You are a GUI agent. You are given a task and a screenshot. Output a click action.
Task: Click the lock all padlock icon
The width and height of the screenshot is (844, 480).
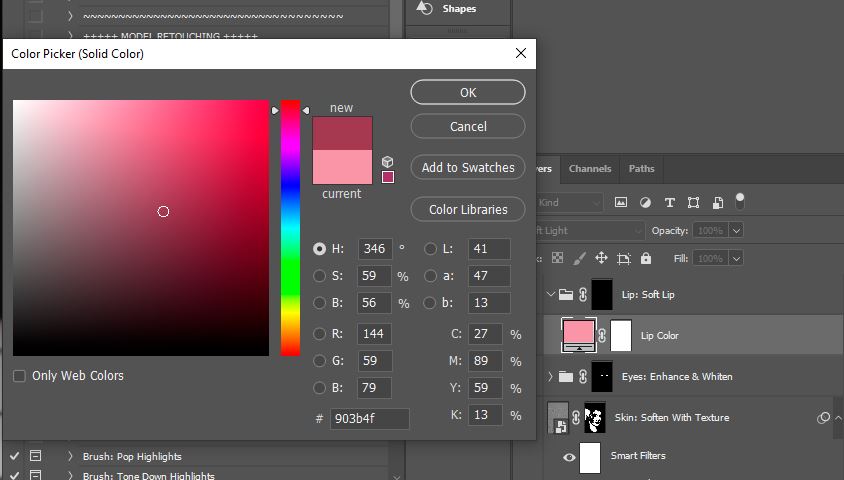coord(645,258)
